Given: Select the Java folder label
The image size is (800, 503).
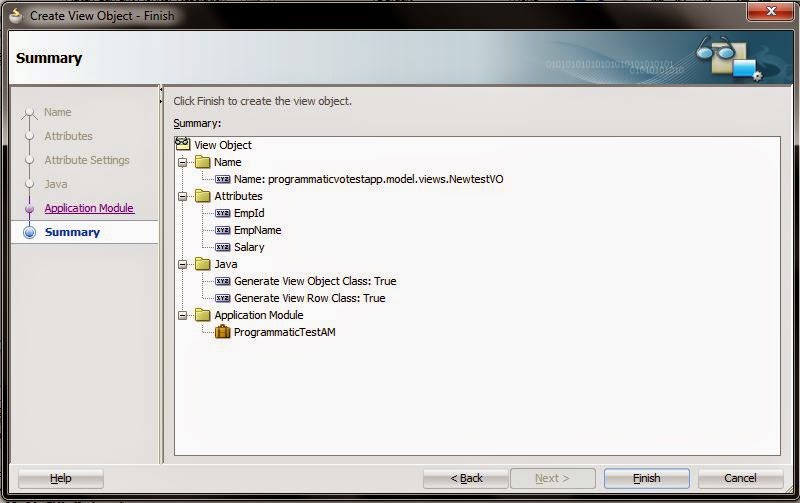Looking at the screenshot, I should [x=226, y=264].
